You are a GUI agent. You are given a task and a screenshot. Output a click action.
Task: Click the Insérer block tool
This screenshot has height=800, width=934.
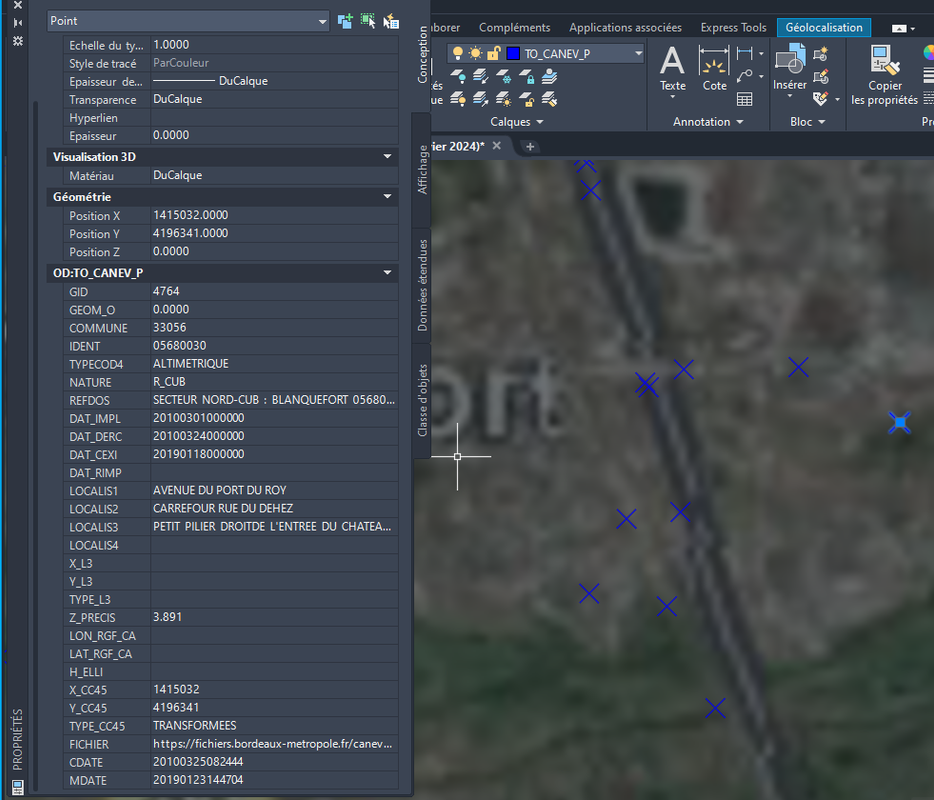[x=790, y=67]
